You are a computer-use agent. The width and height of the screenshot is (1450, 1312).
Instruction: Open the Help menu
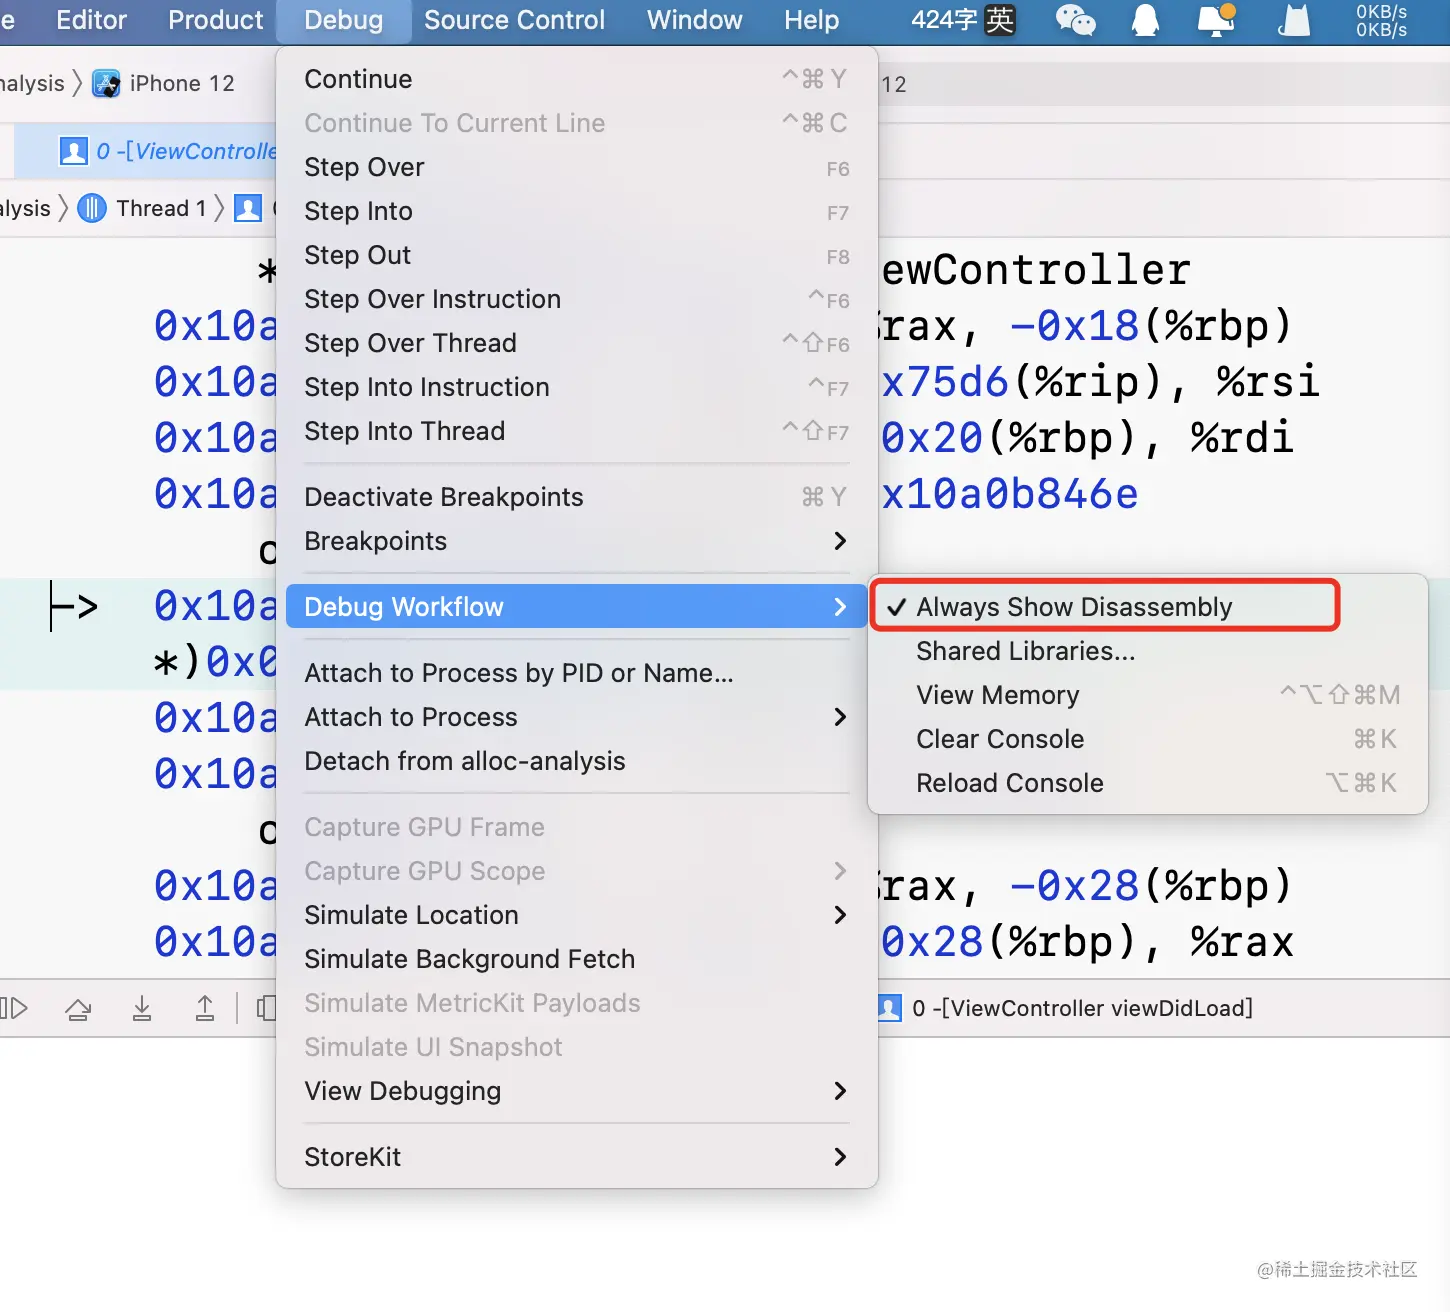pyautogui.click(x=811, y=20)
